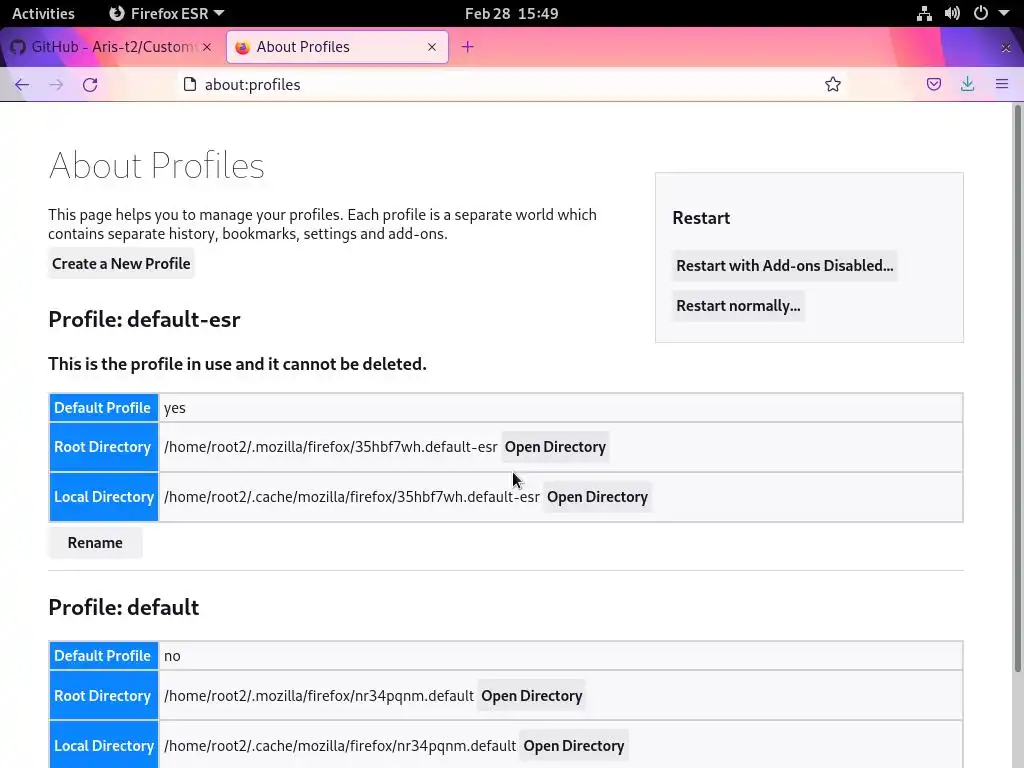Open the volume indicator
Viewport: 1024px width, 768px height.
coord(952,13)
